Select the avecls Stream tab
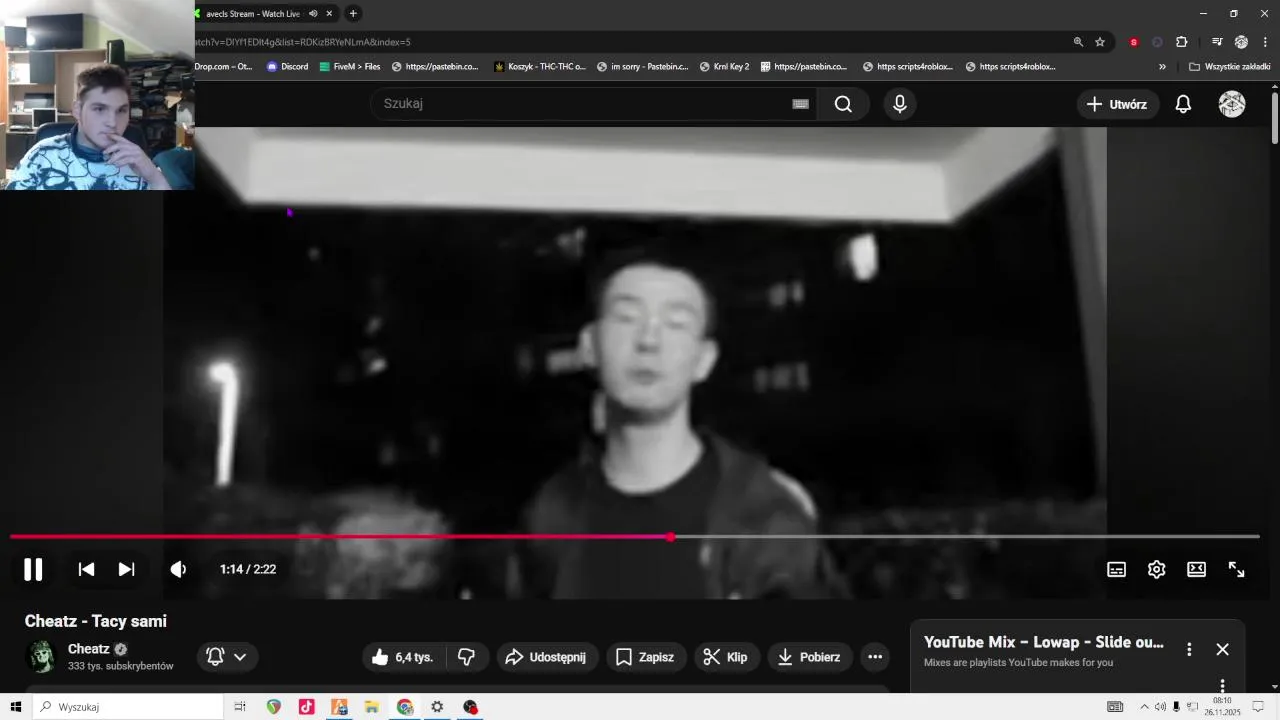This screenshot has width=1280, height=720. (252, 14)
